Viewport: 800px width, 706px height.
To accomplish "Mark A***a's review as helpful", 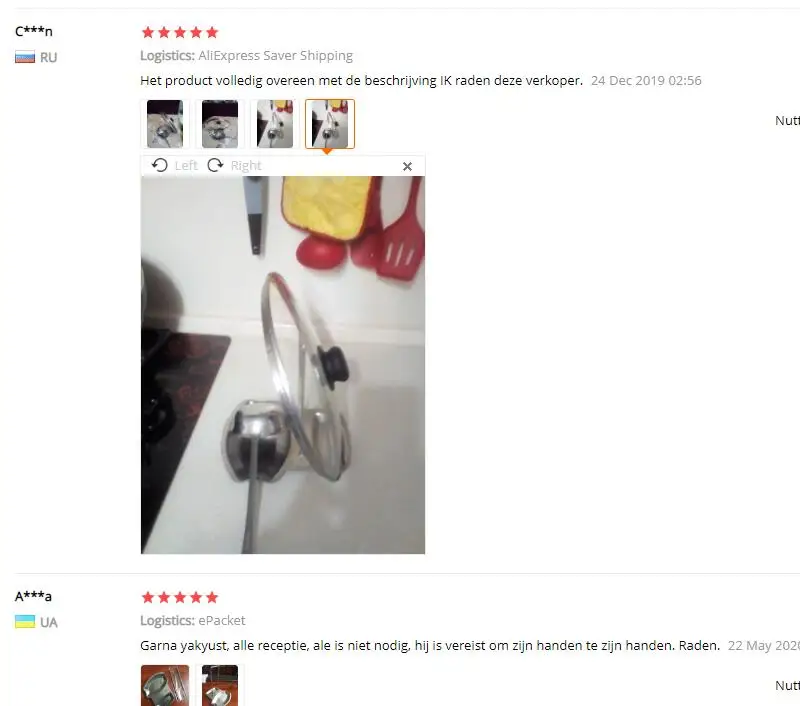I will pyautogui.click(x=787, y=685).
